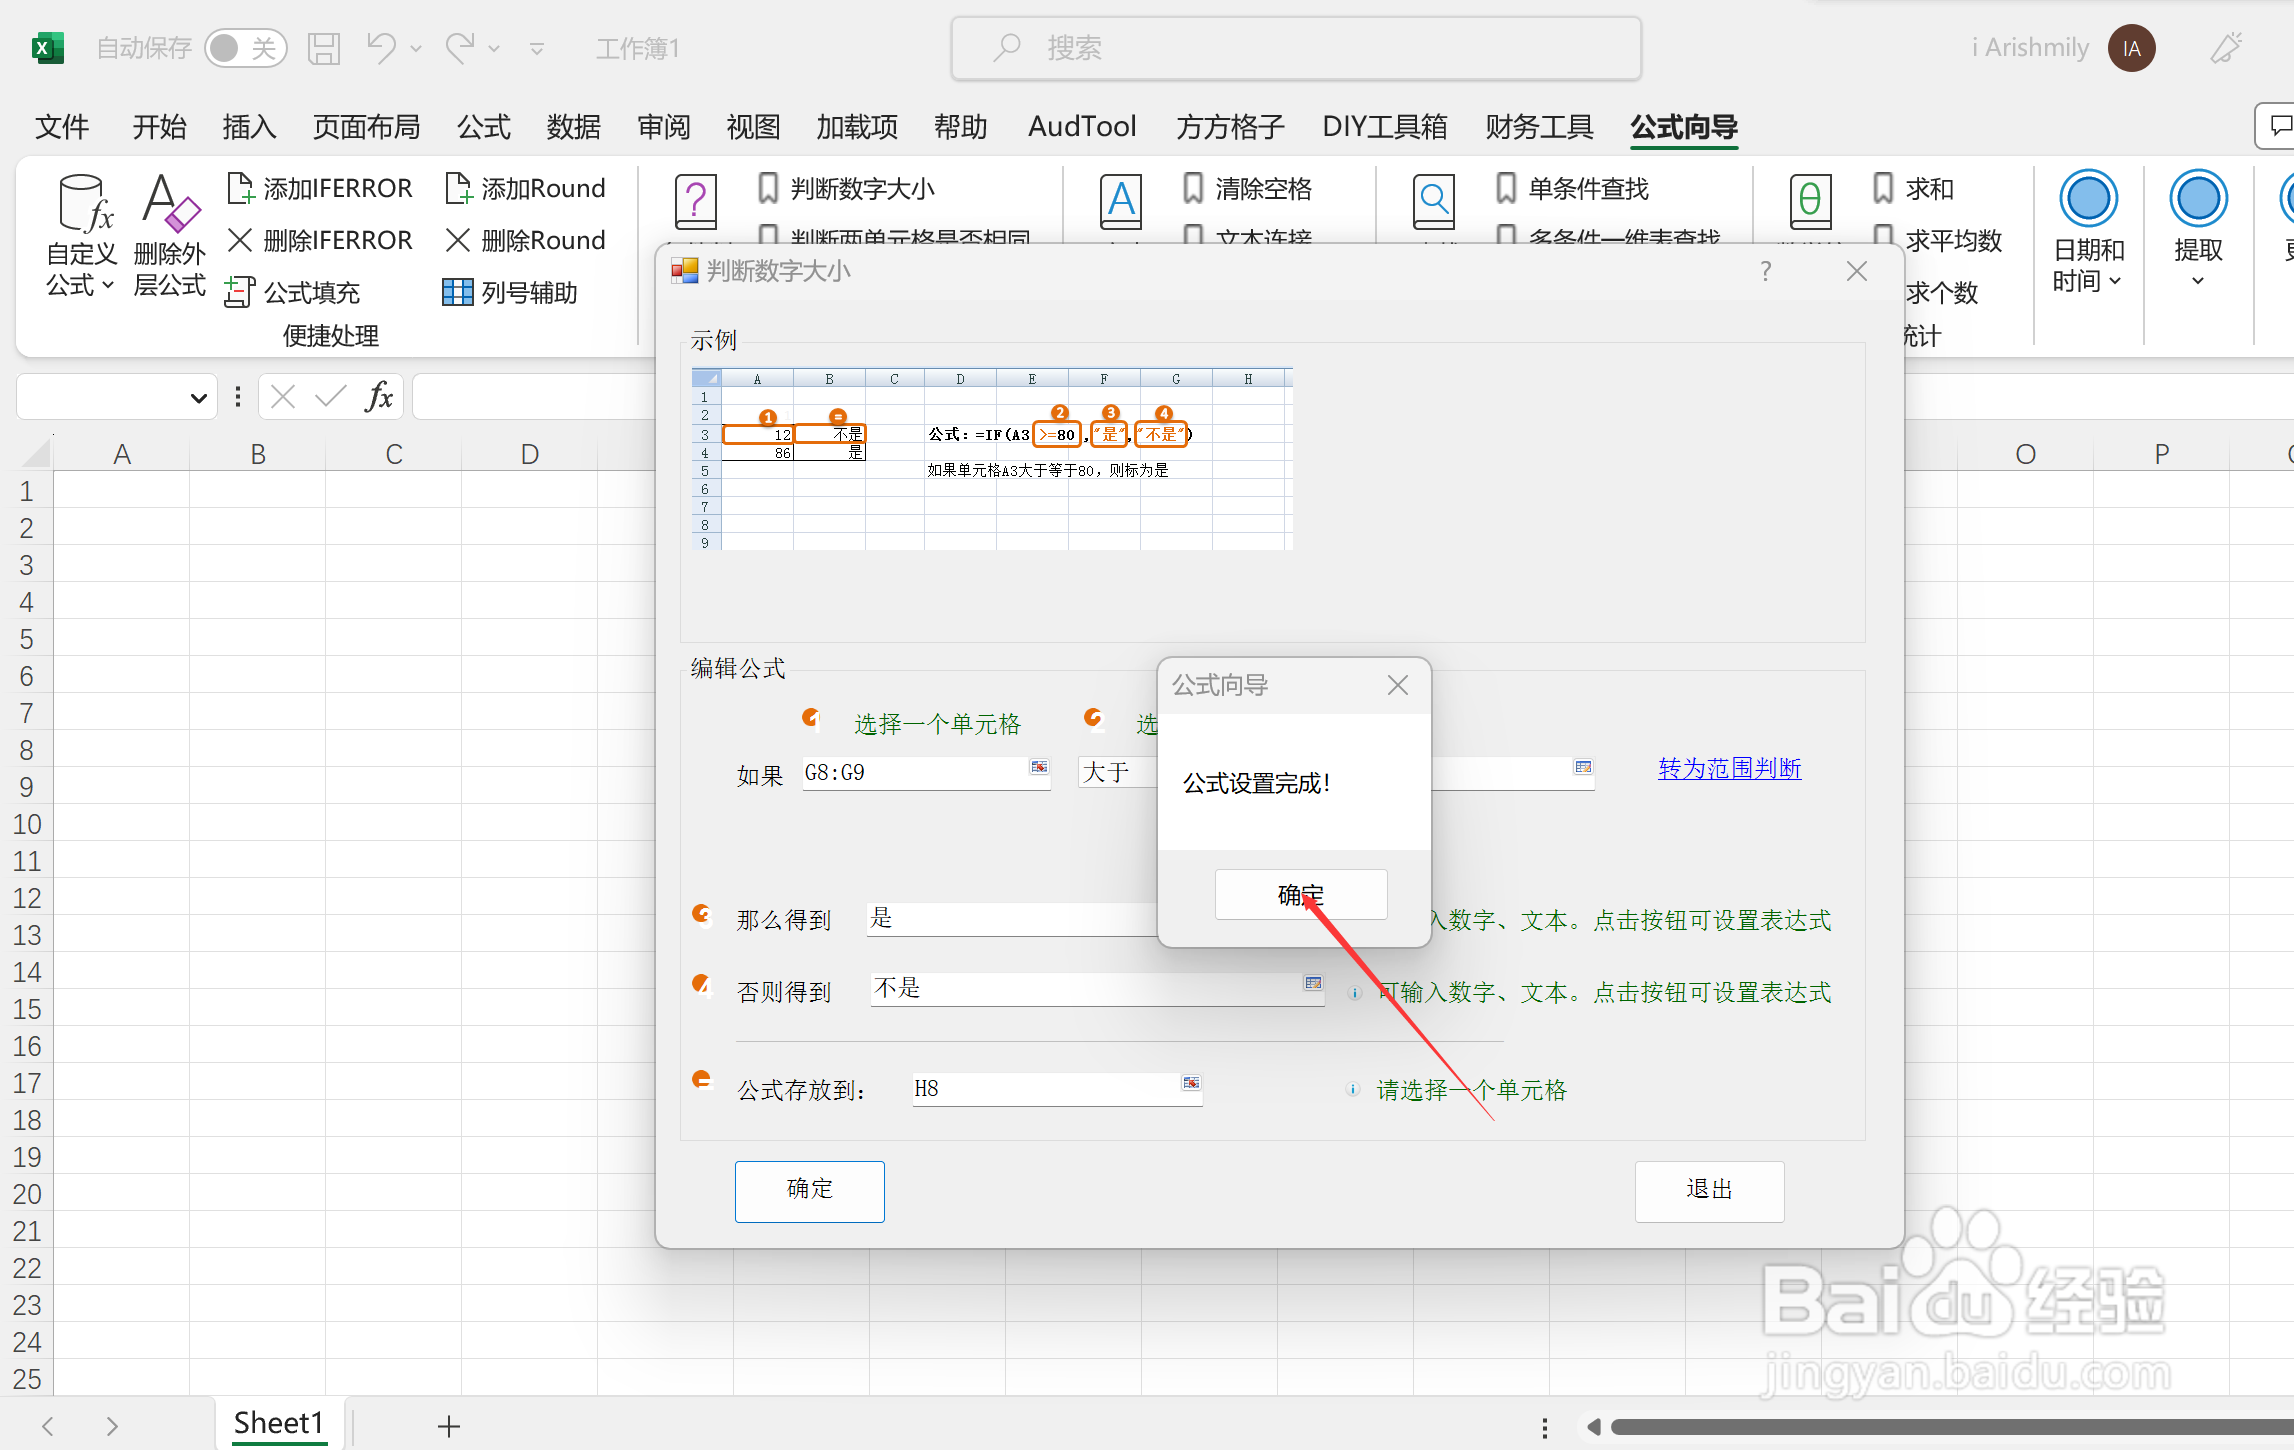Click the Save icon in title bar
This screenshot has height=1450, width=2294.
(324, 48)
